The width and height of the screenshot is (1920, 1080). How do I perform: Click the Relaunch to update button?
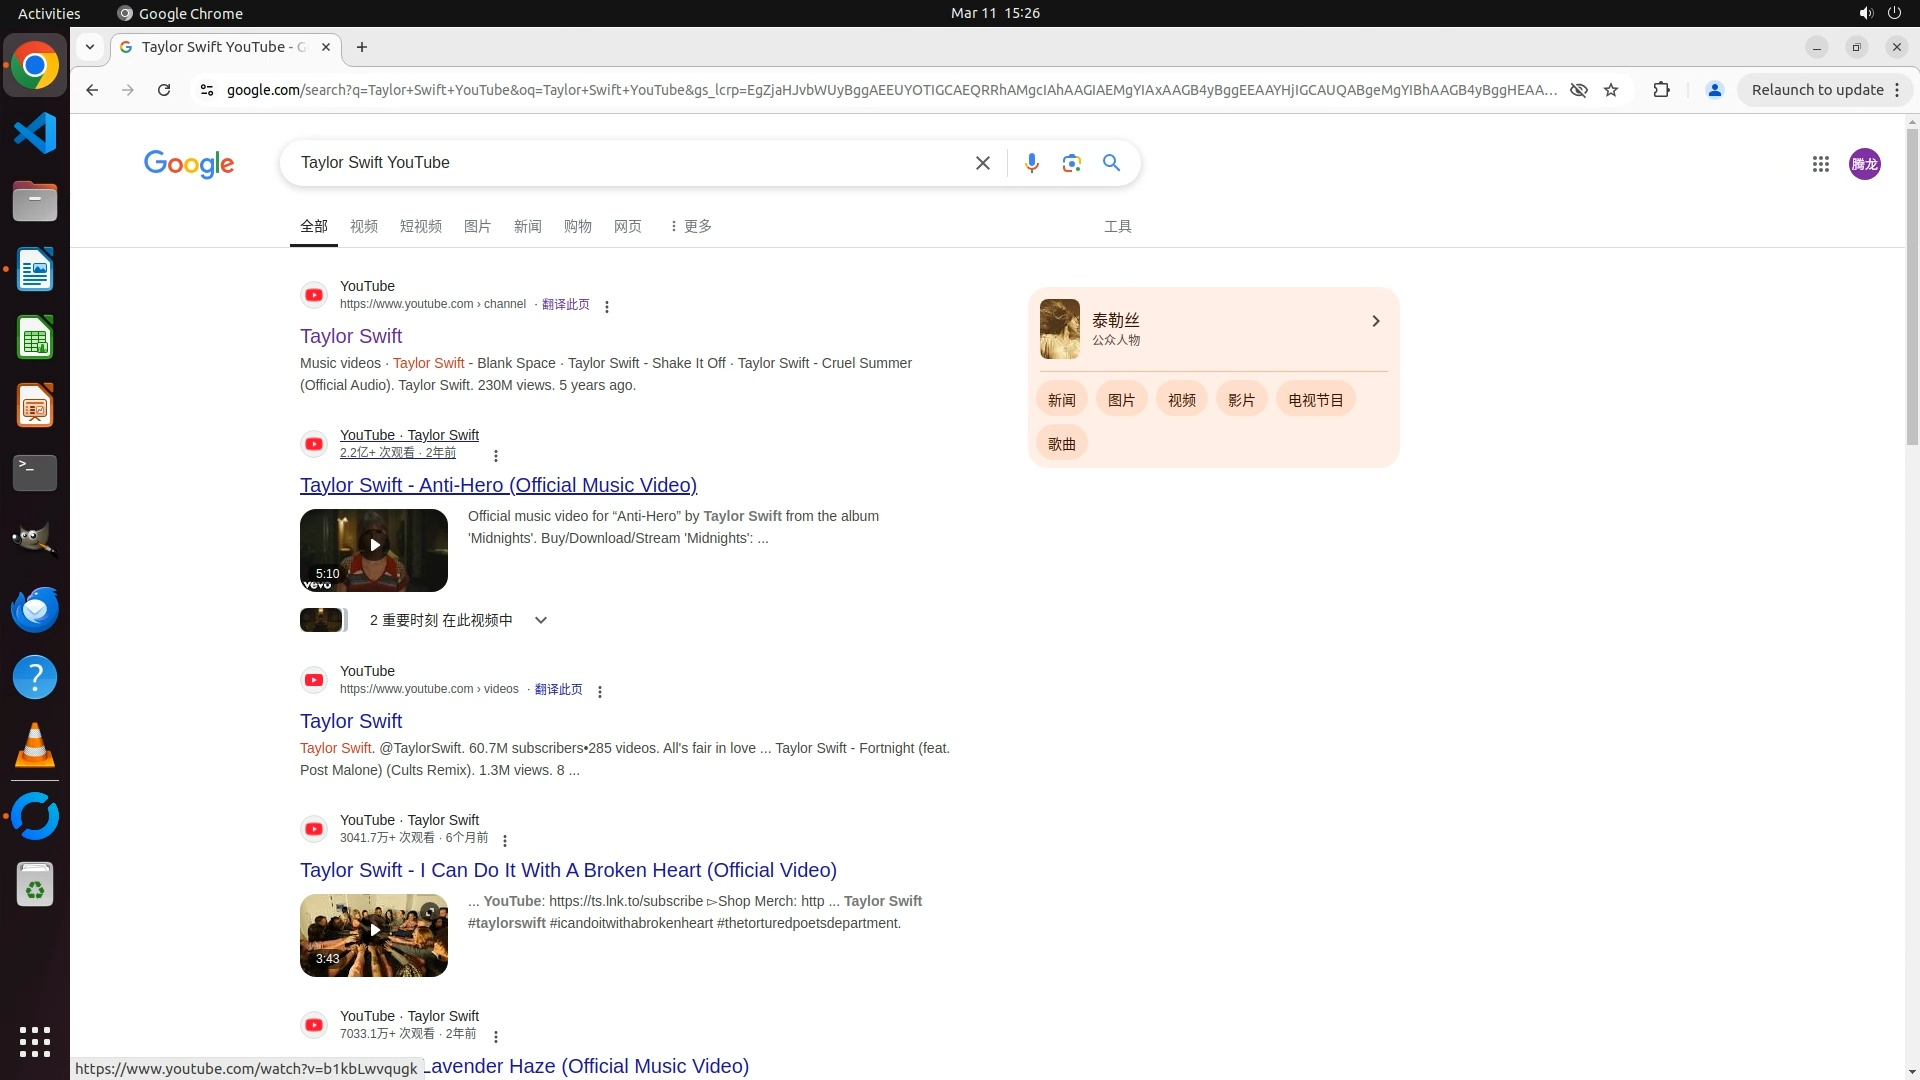click(1817, 90)
